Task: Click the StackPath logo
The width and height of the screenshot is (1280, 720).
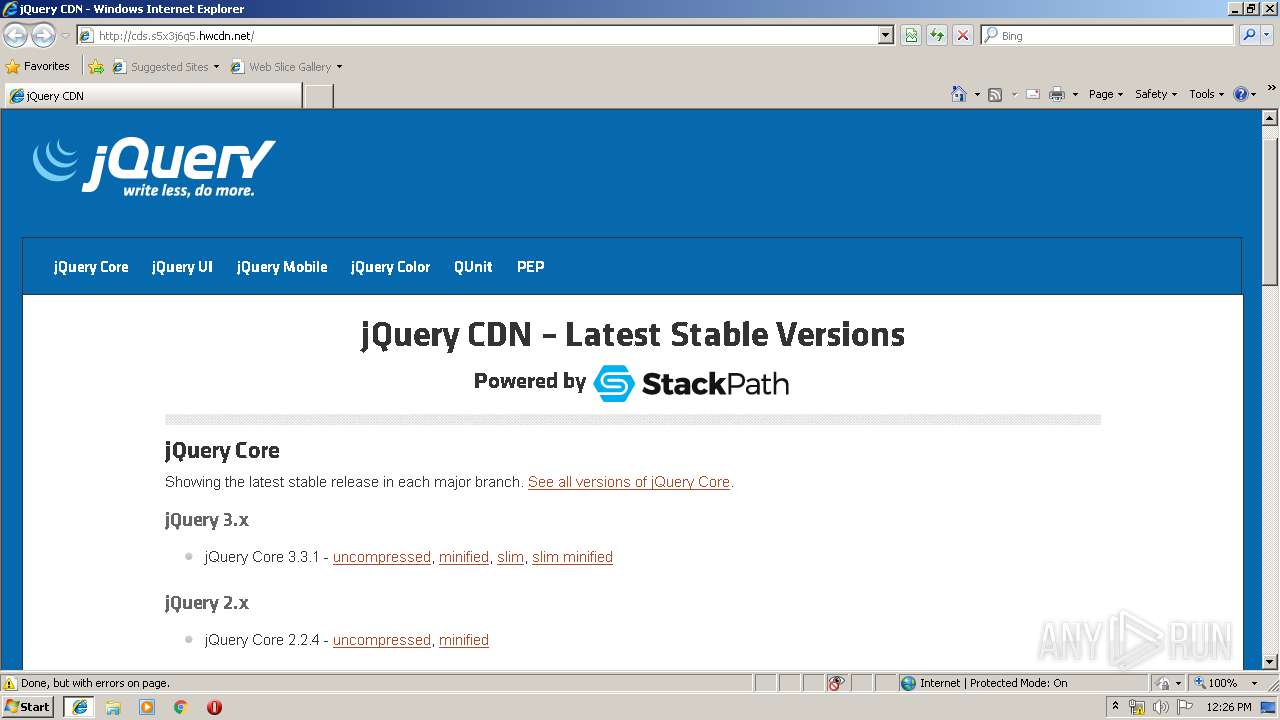Action: [691, 383]
